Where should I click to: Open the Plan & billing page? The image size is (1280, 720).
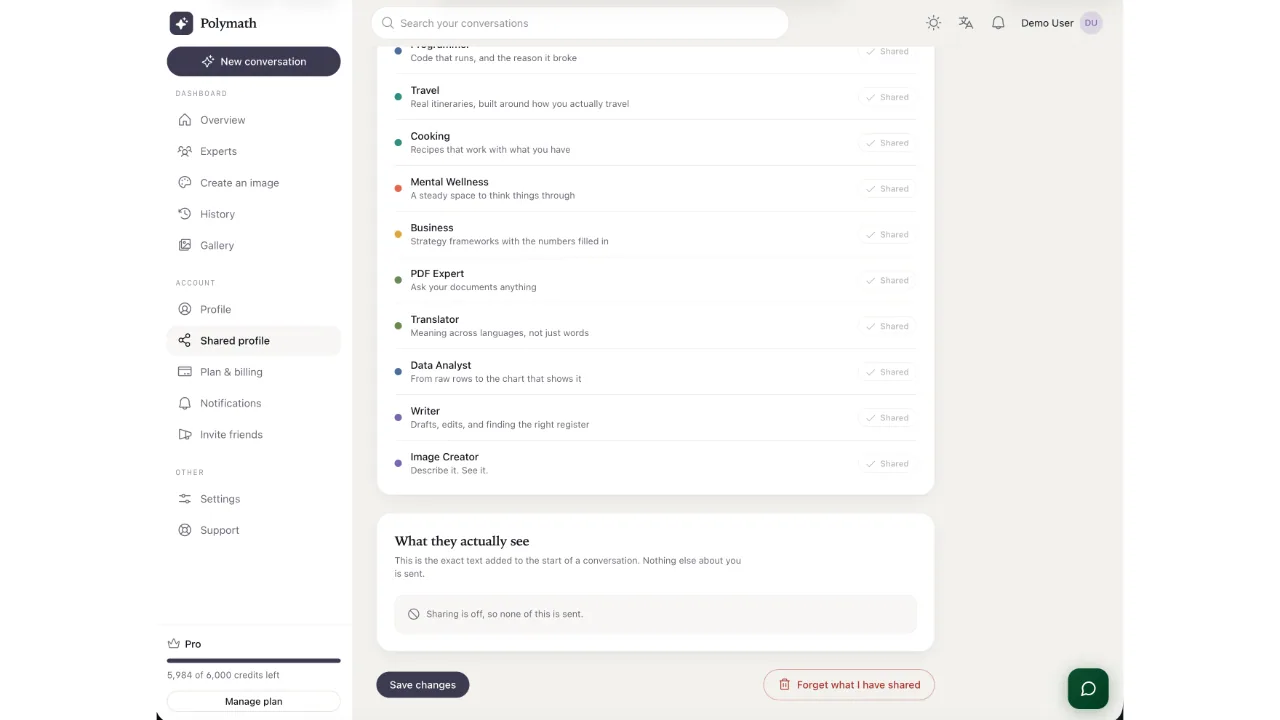coord(254,372)
